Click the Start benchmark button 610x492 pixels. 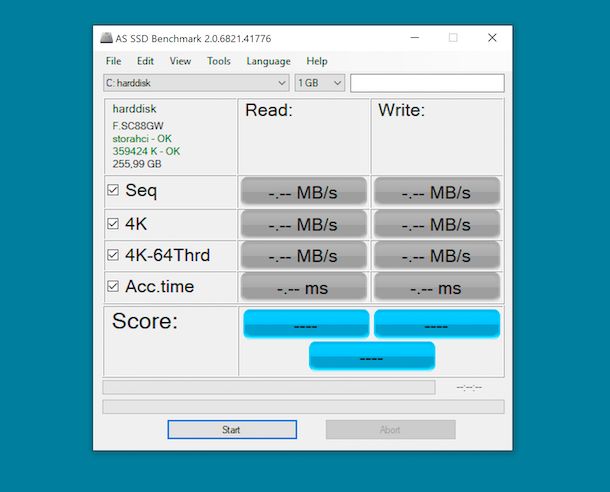point(232,429)
